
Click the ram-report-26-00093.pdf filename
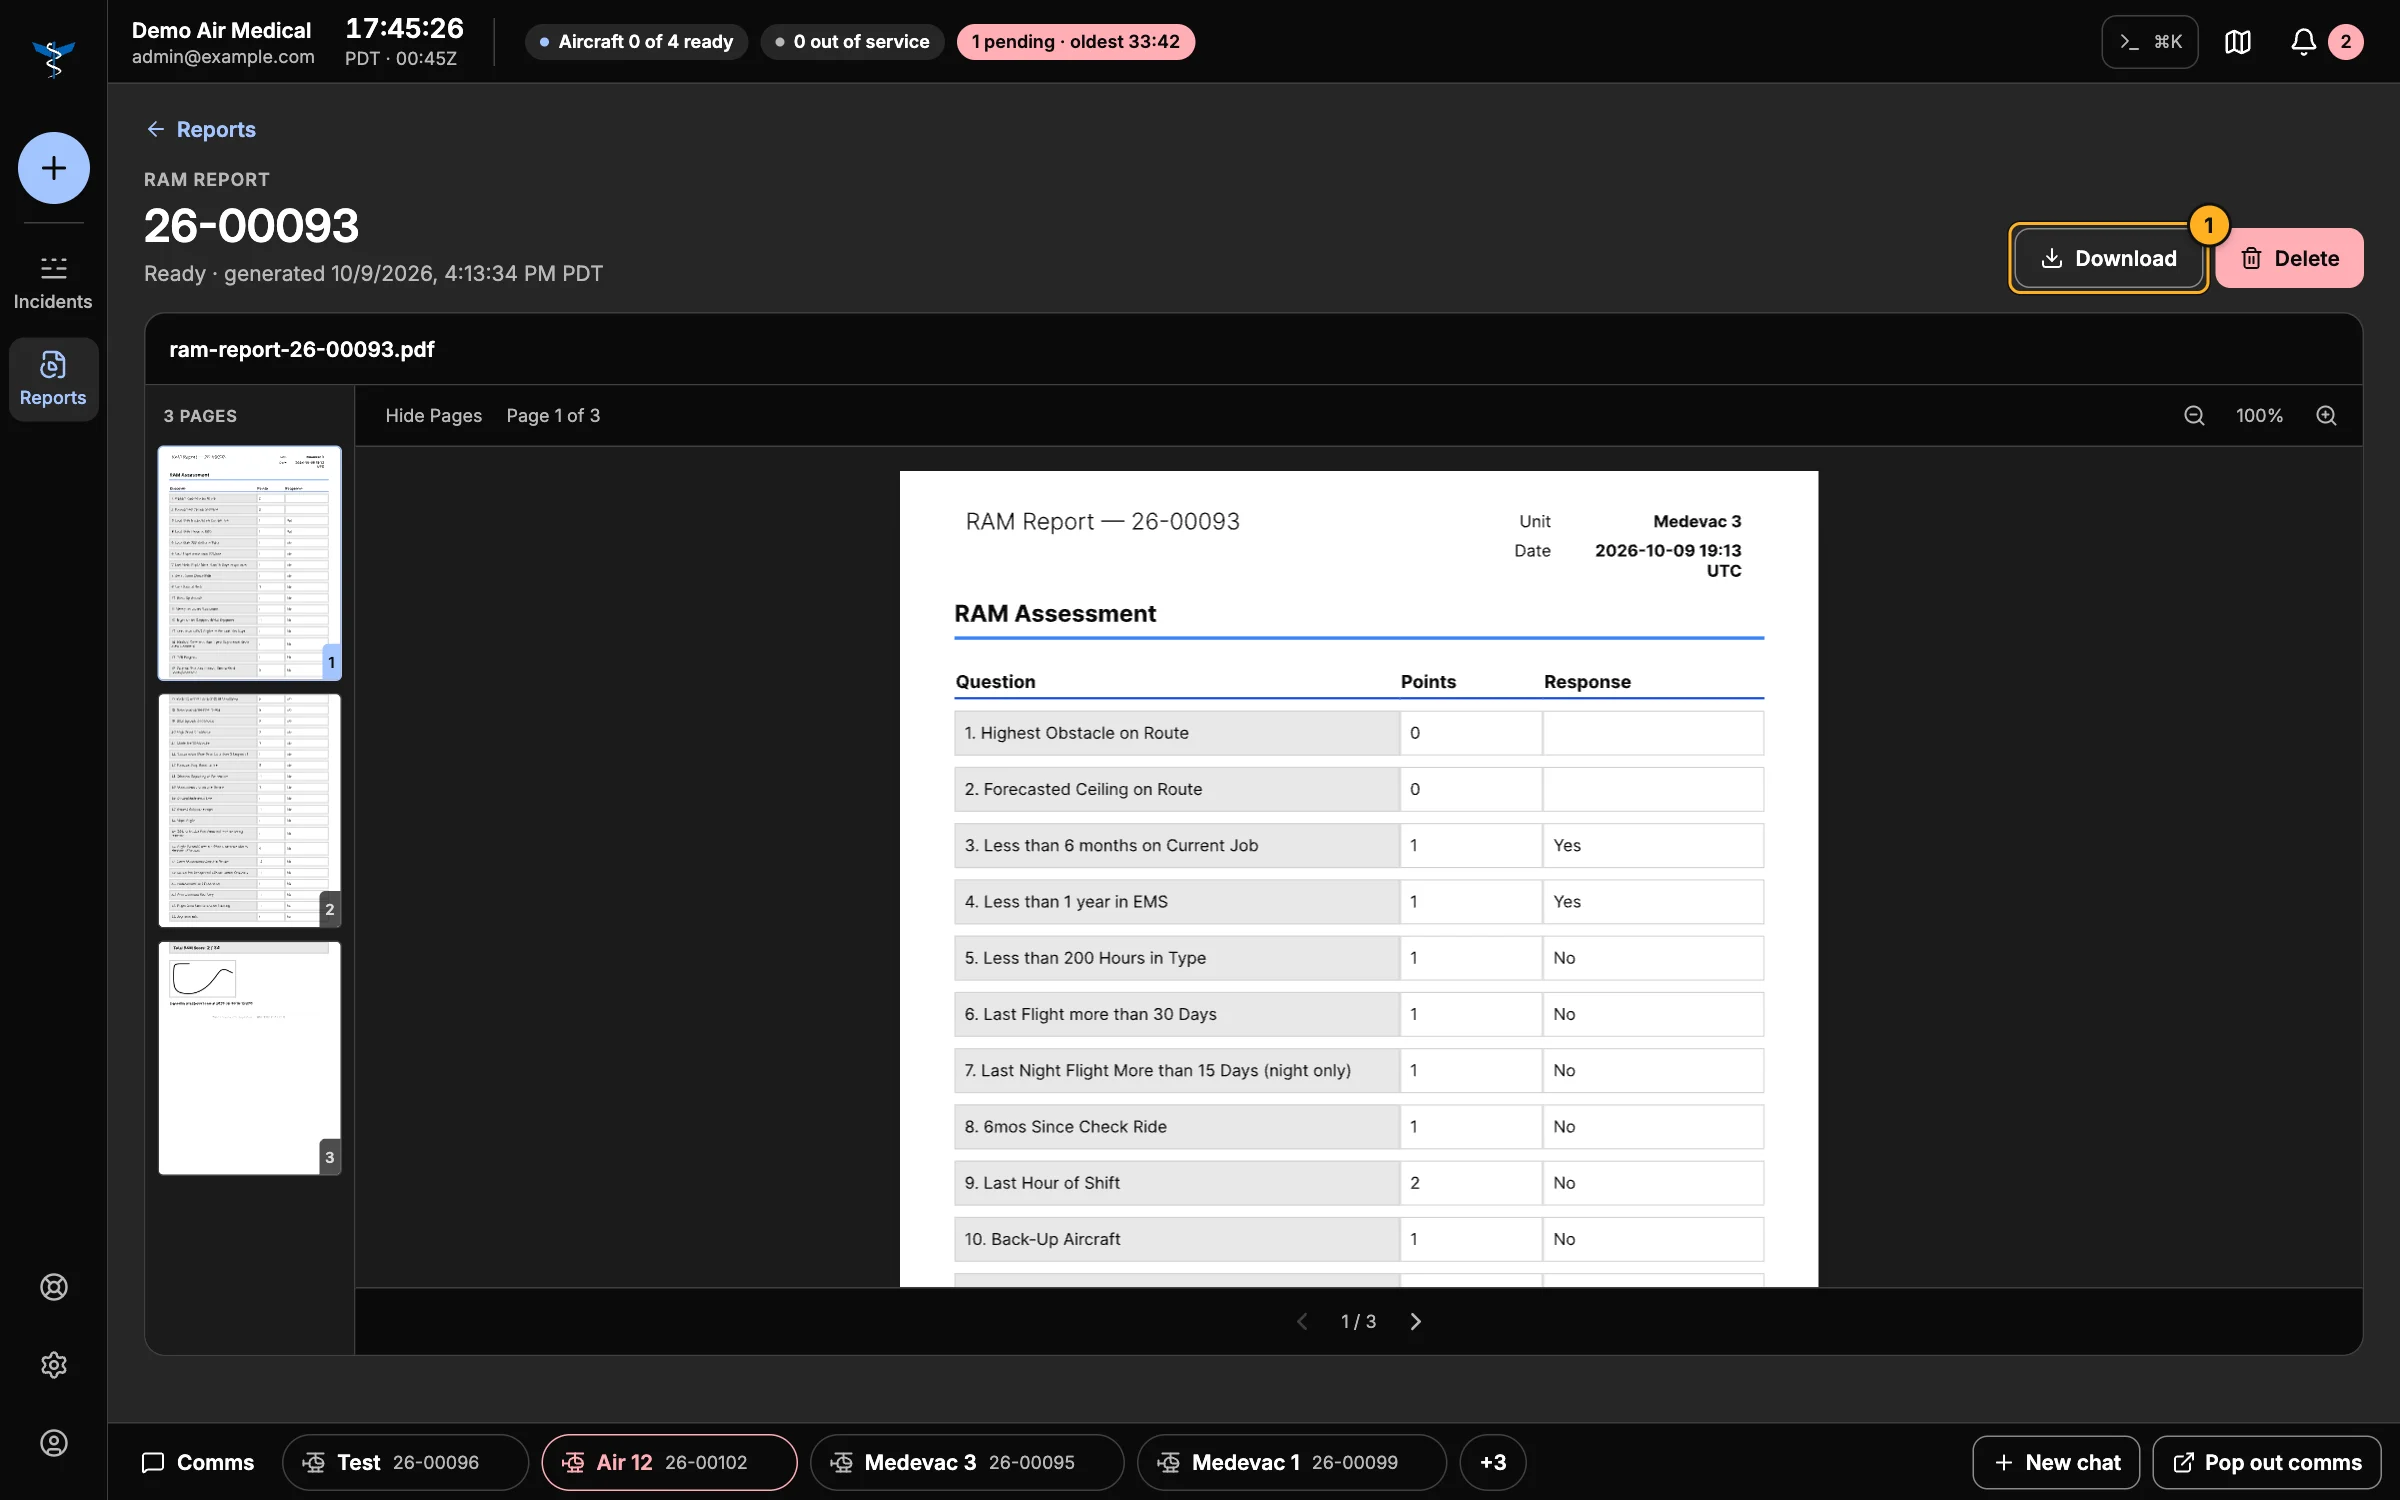pyautogui.click(x=301, y=349)
